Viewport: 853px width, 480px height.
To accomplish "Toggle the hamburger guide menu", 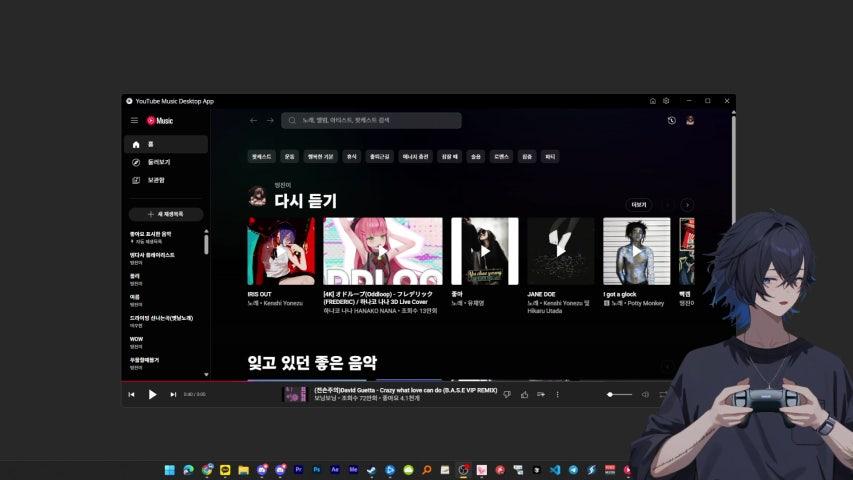I will 134,120.
